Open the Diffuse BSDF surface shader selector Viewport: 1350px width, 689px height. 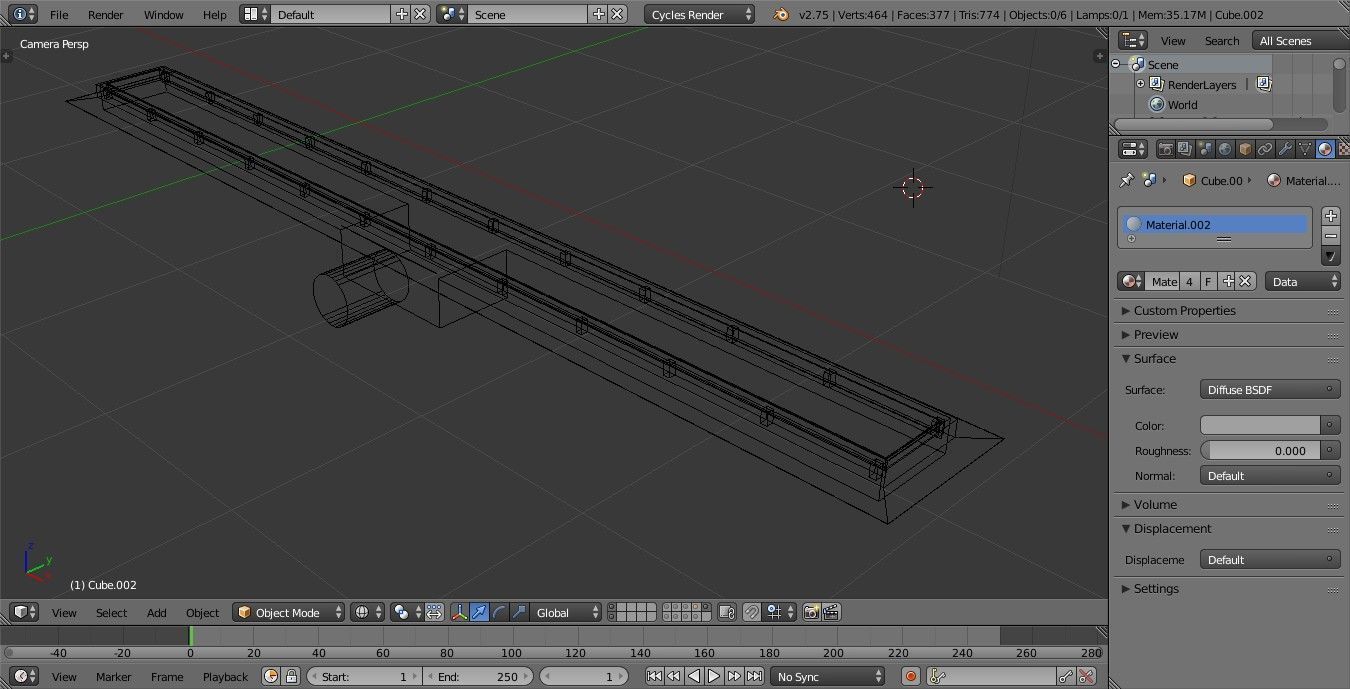point(1270,390)
